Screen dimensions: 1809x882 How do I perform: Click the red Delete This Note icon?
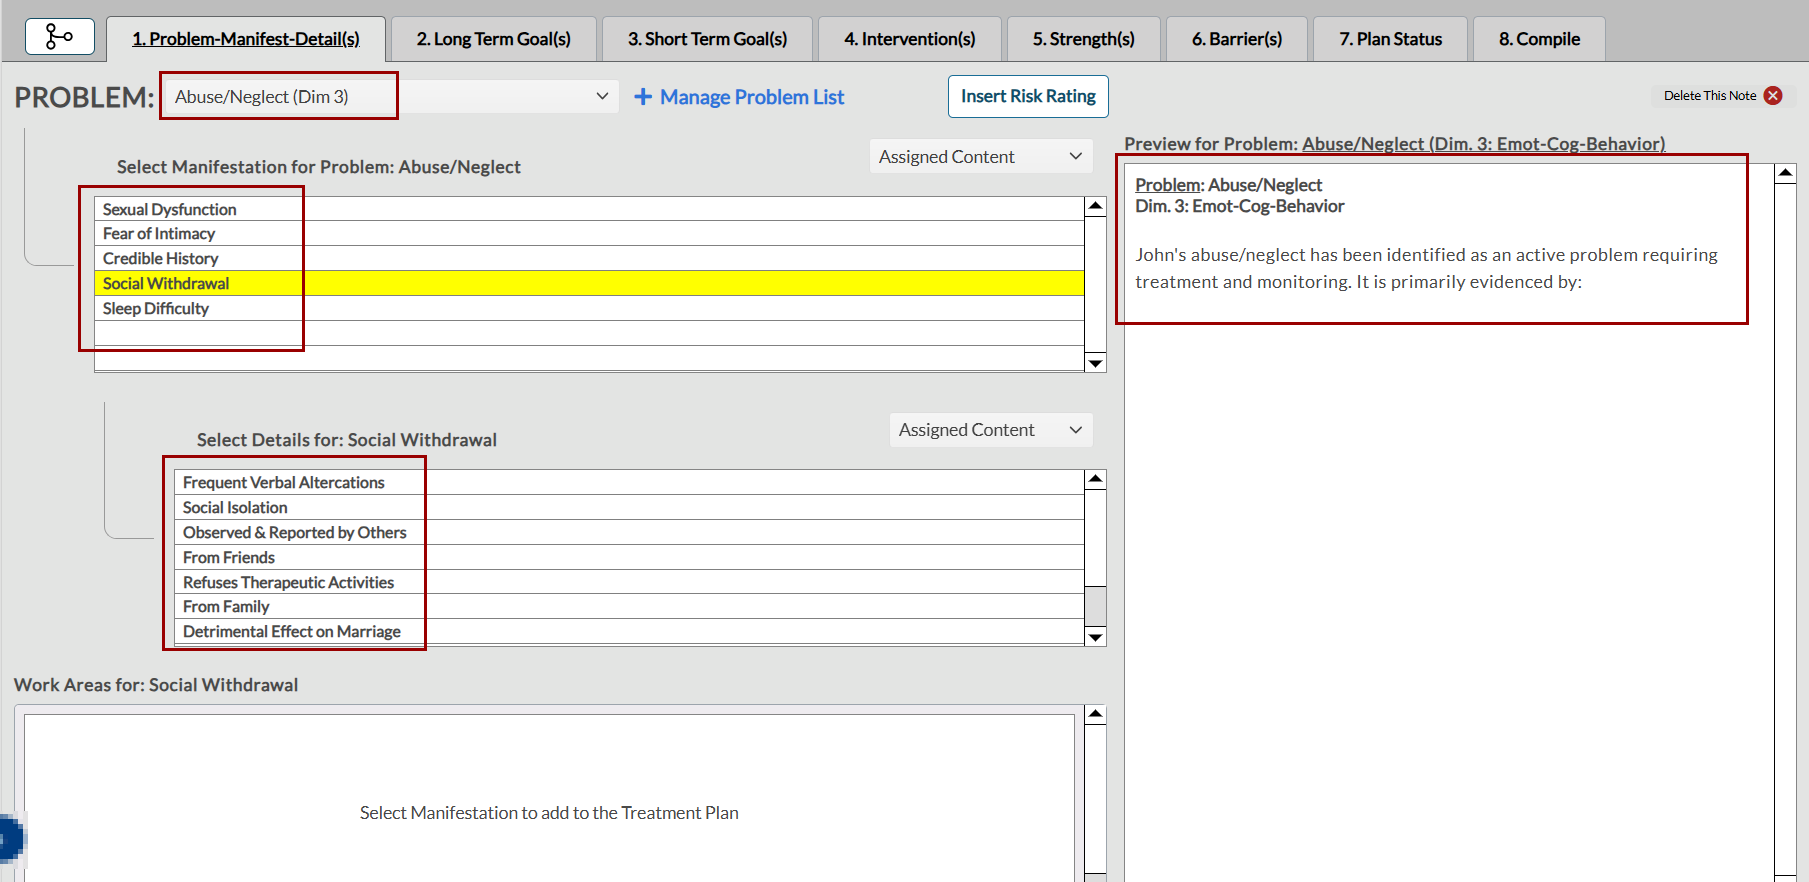point(1773,96)
